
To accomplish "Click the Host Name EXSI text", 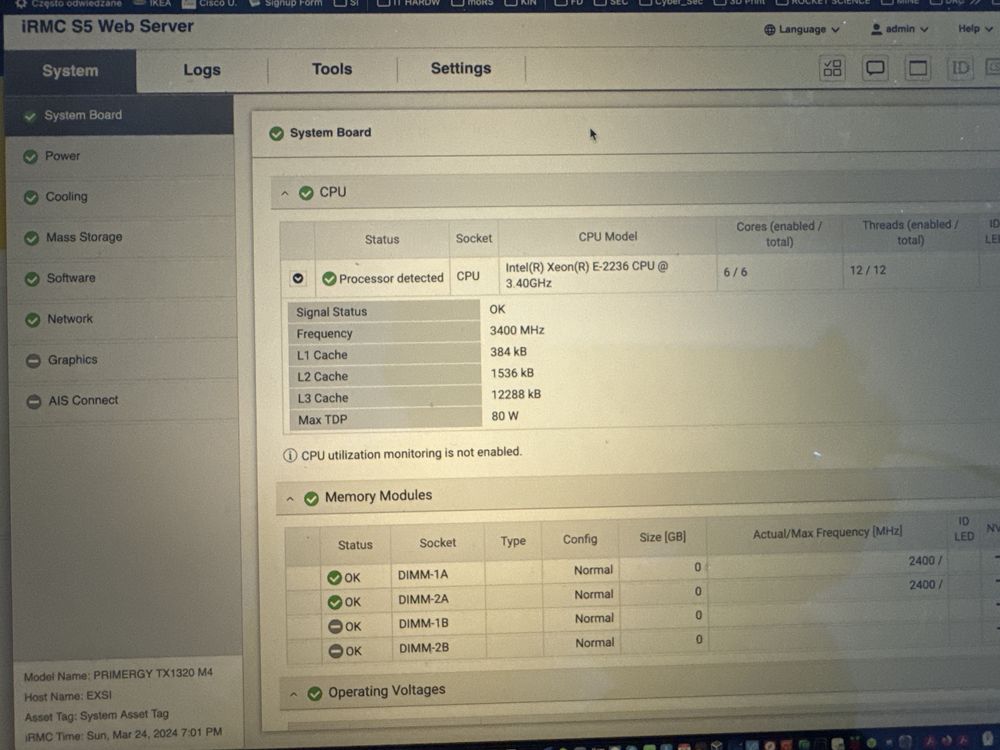I will pyautogui.click(x=68, y=696).
